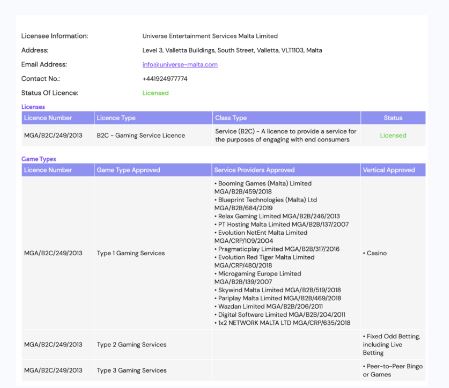Click the Contact No. label
The width and height of the screenshot is (449, 388).
[x=41, y=79]
